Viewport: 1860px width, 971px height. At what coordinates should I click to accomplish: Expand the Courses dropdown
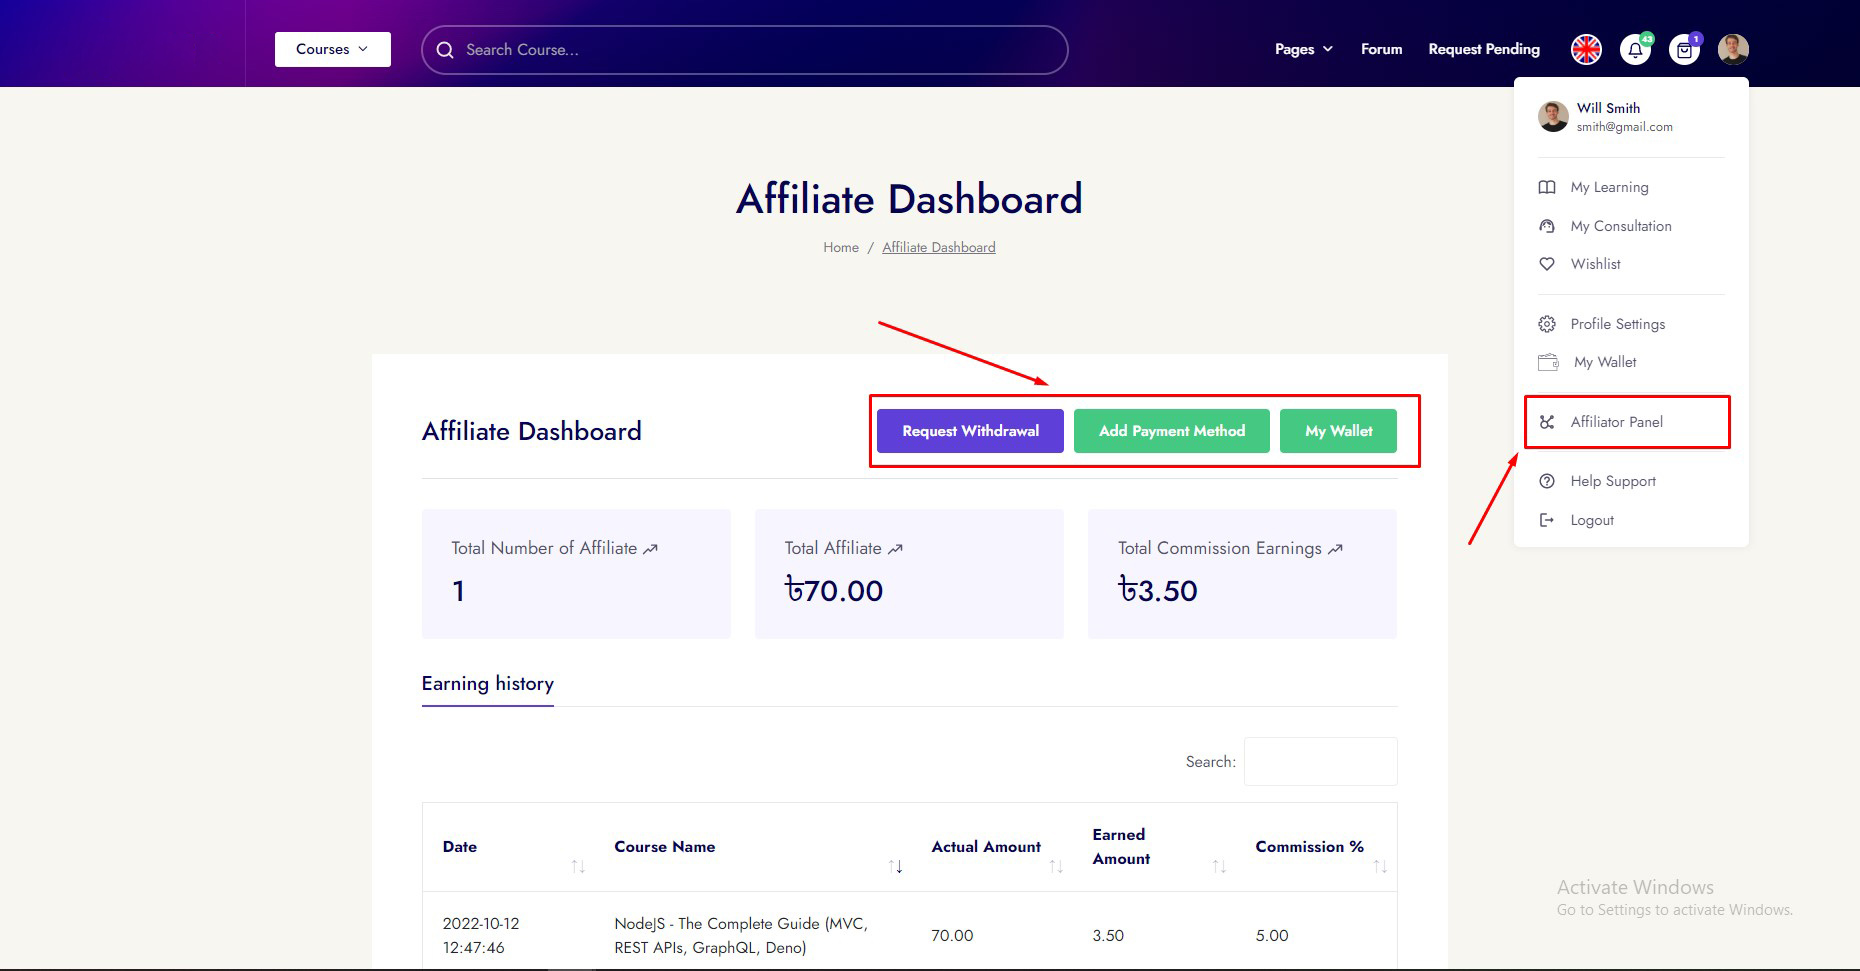(332, 49)
